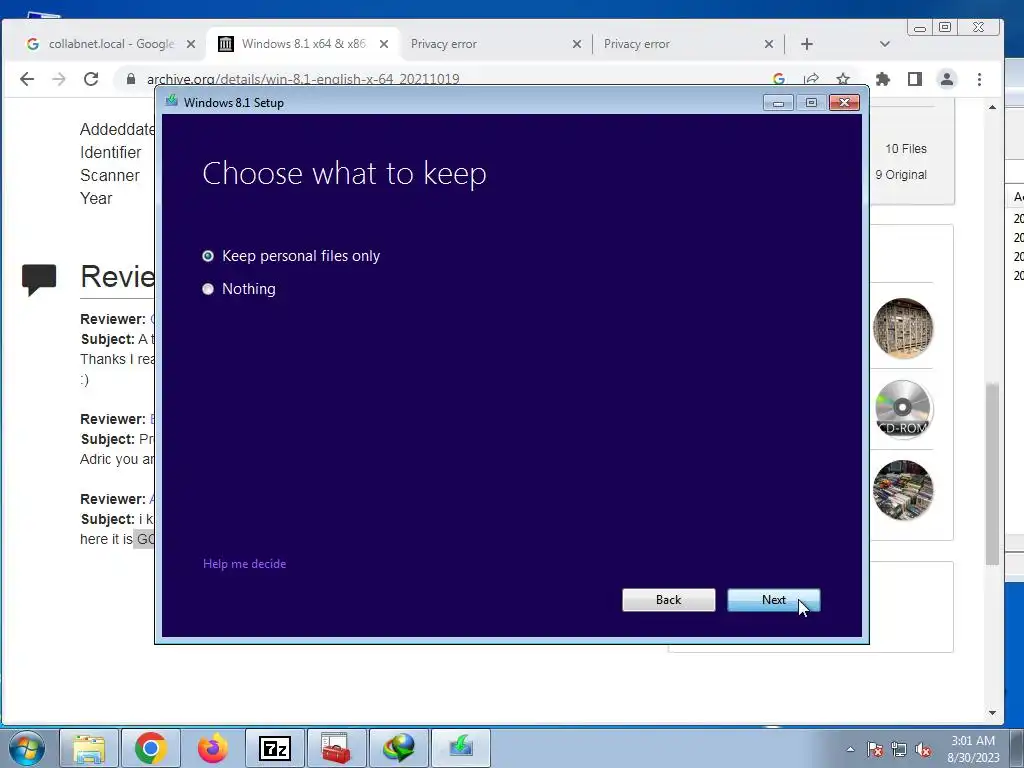This screenshot has height=768, width=1024.
Task: Open network status tray icon
Action: pos(899,749)
